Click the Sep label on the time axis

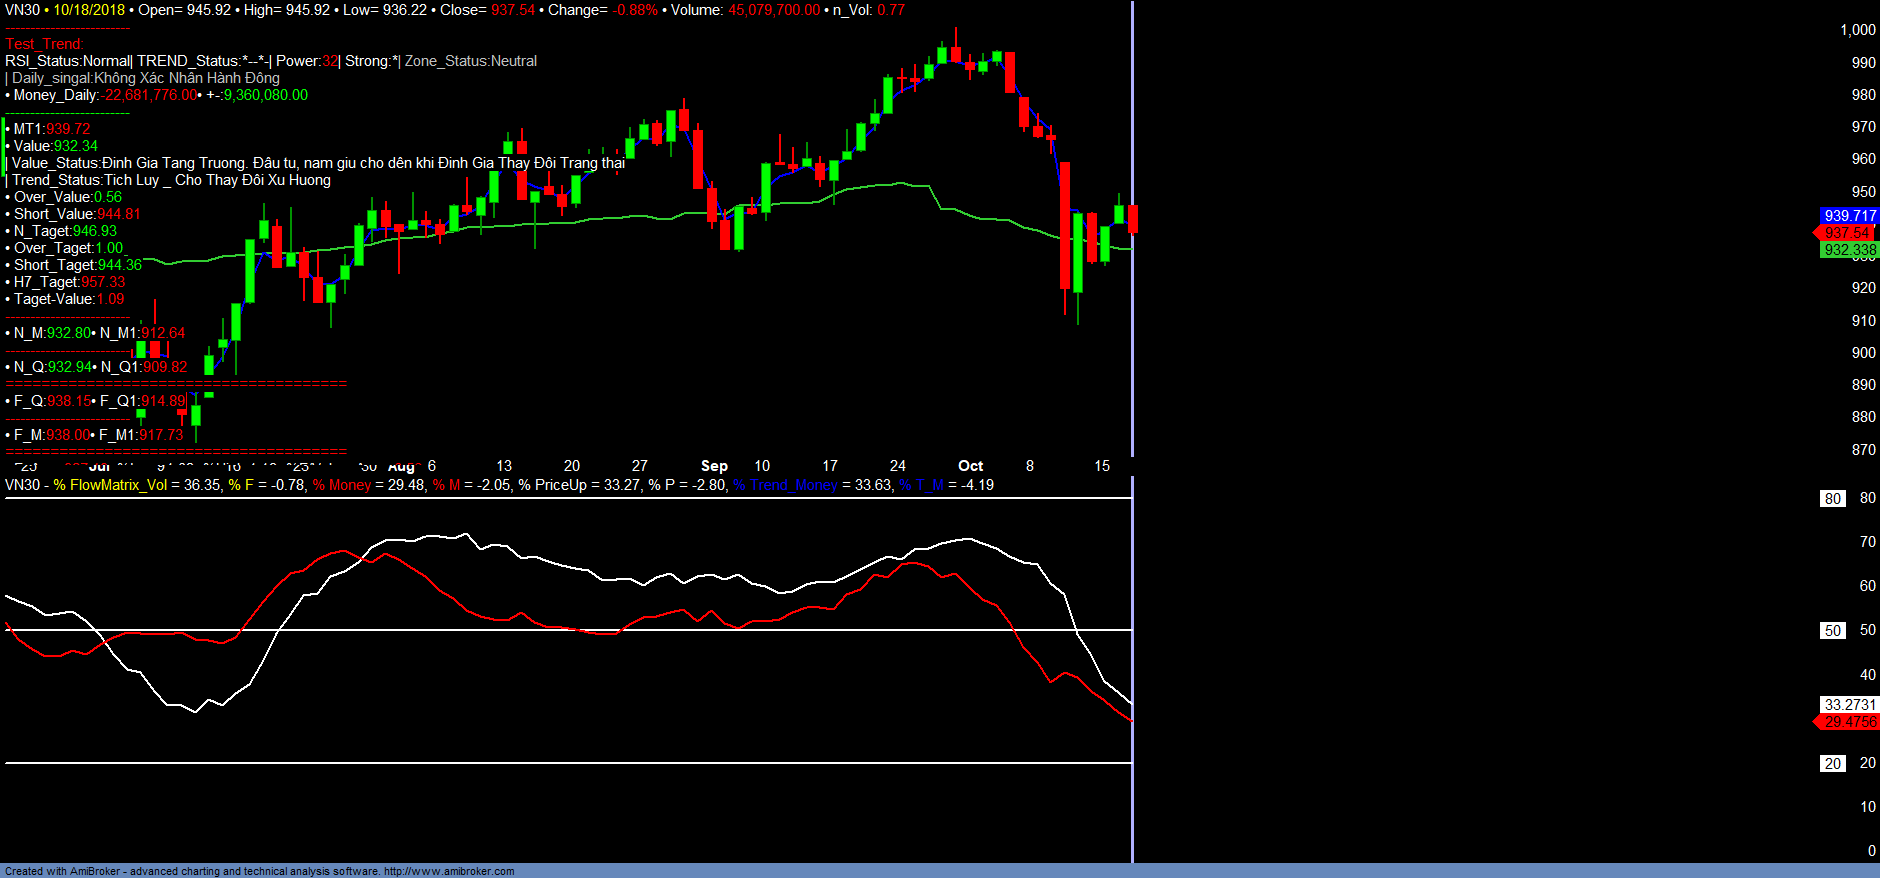coord(714,466)
